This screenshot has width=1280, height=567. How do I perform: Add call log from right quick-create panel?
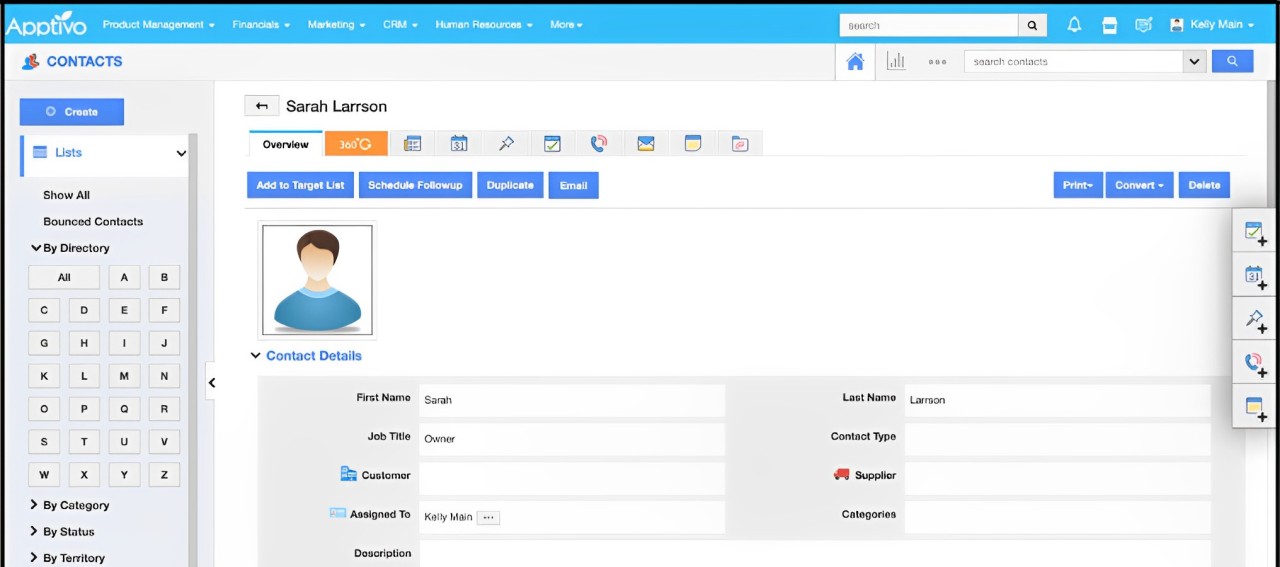pyautogui.click(x=1255, y=364)
